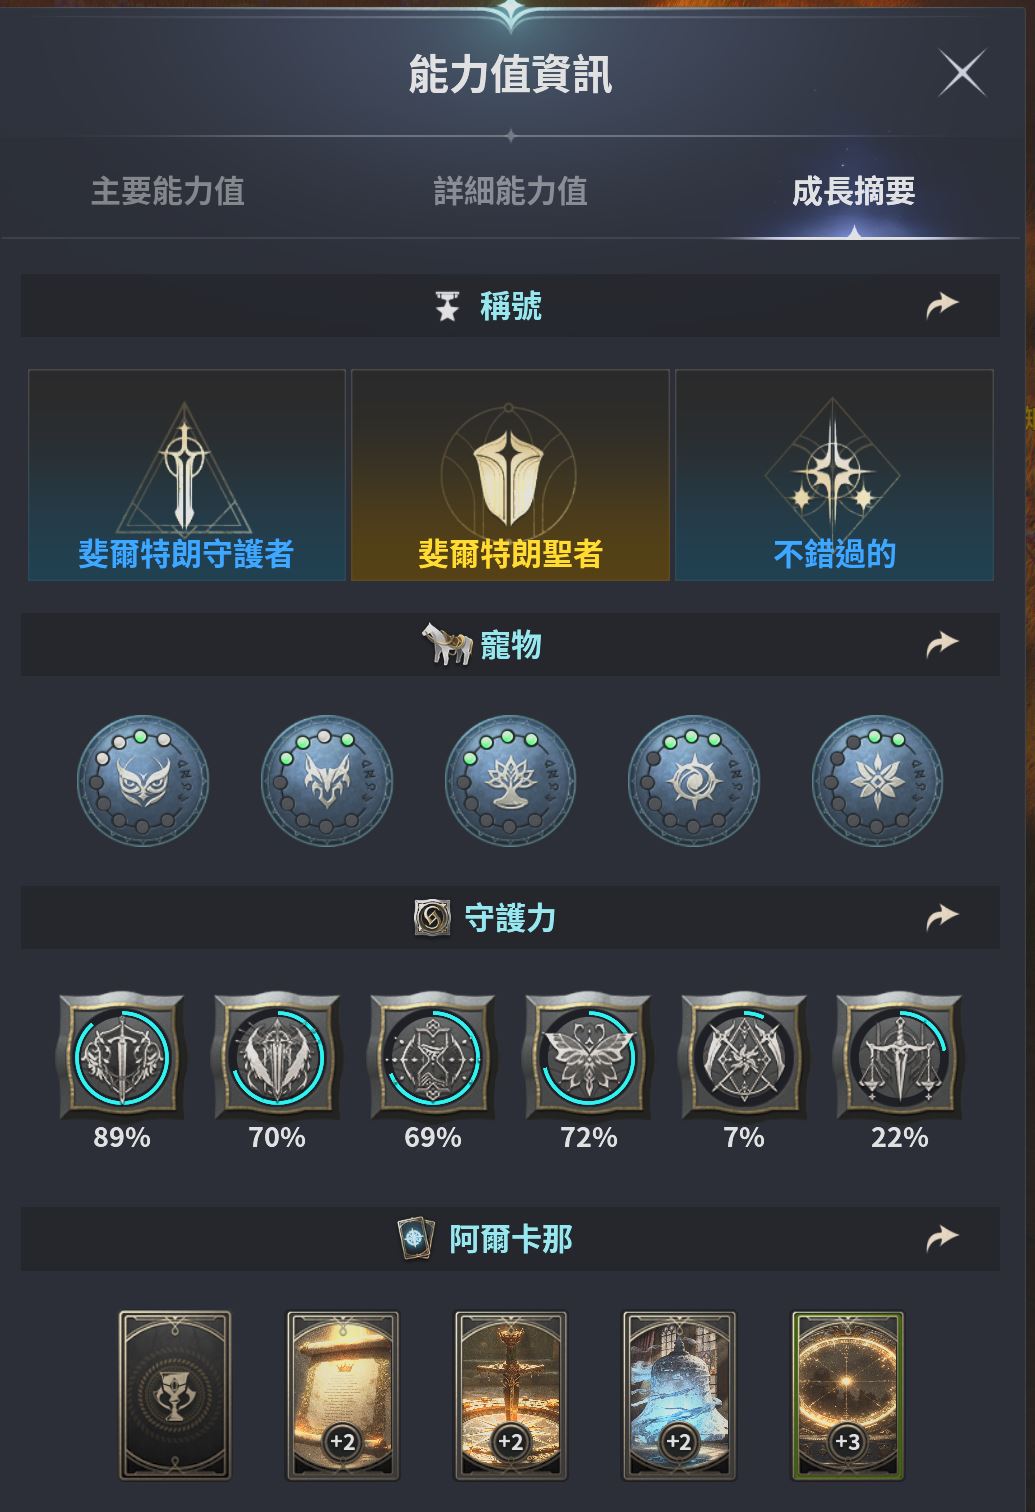
Task: Expand the 寵物 section arrow
Action: pos(942,644)
